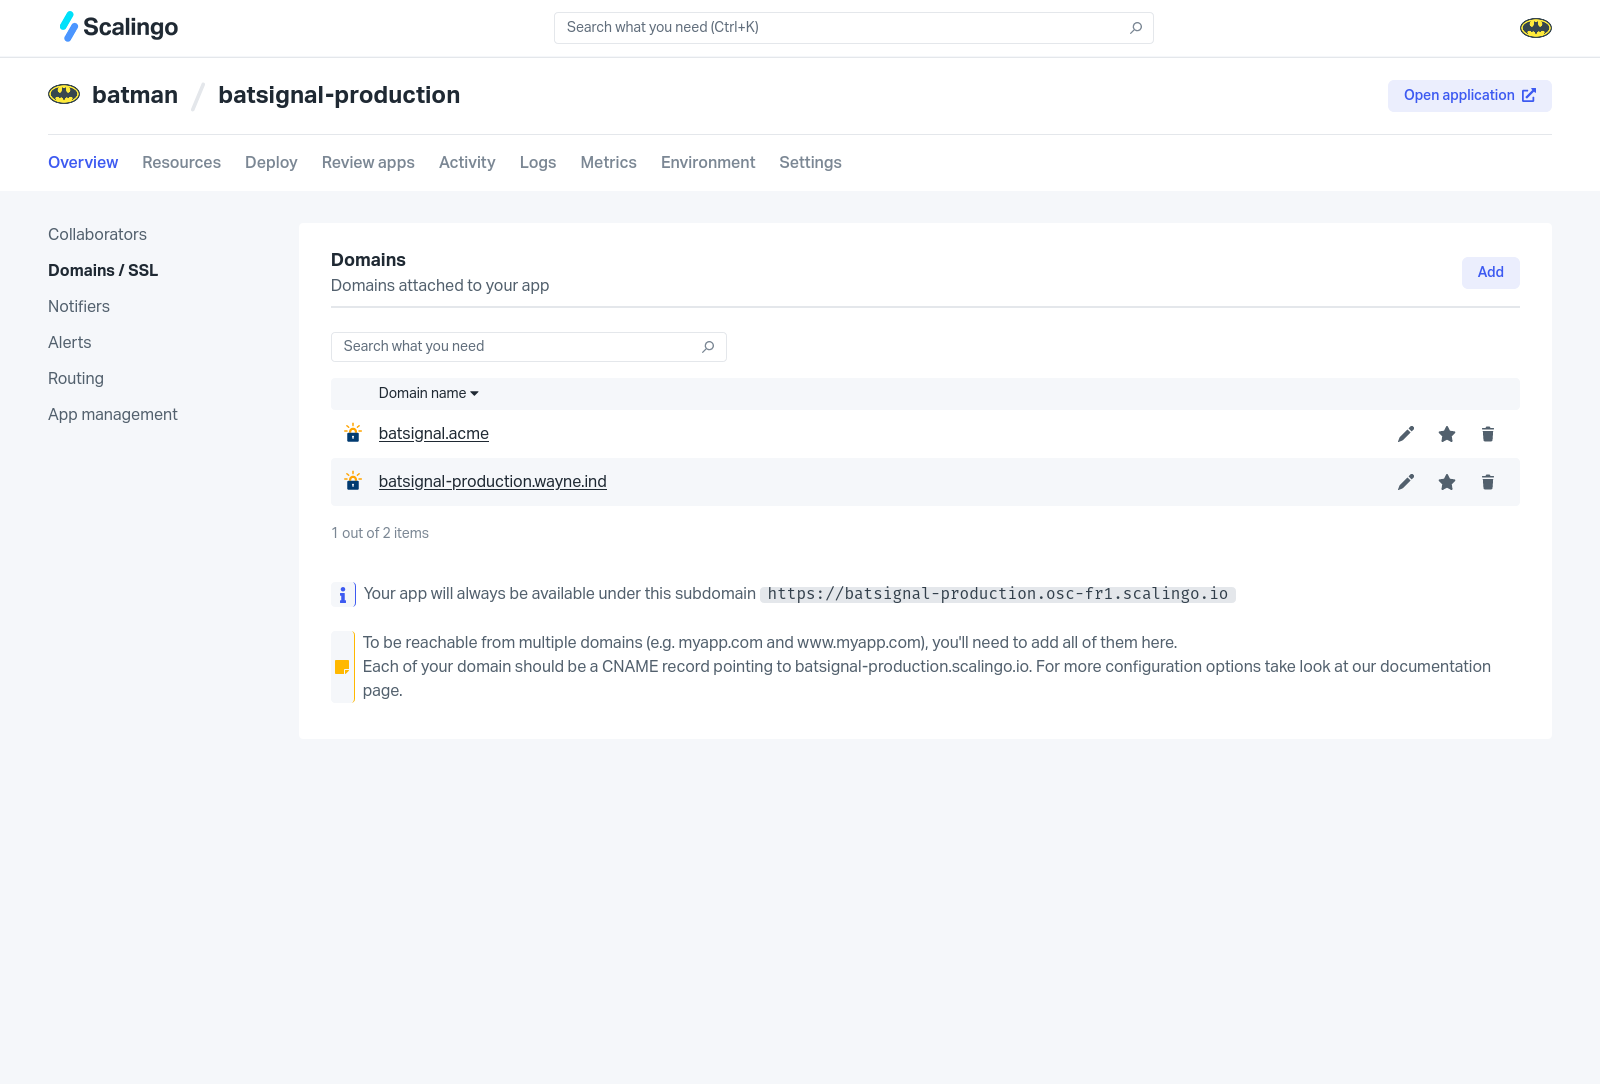The width and height of the screenshot is (1600, 1084).
Task: Click the batman user avatar top right
Action: tap(1535, 28)
